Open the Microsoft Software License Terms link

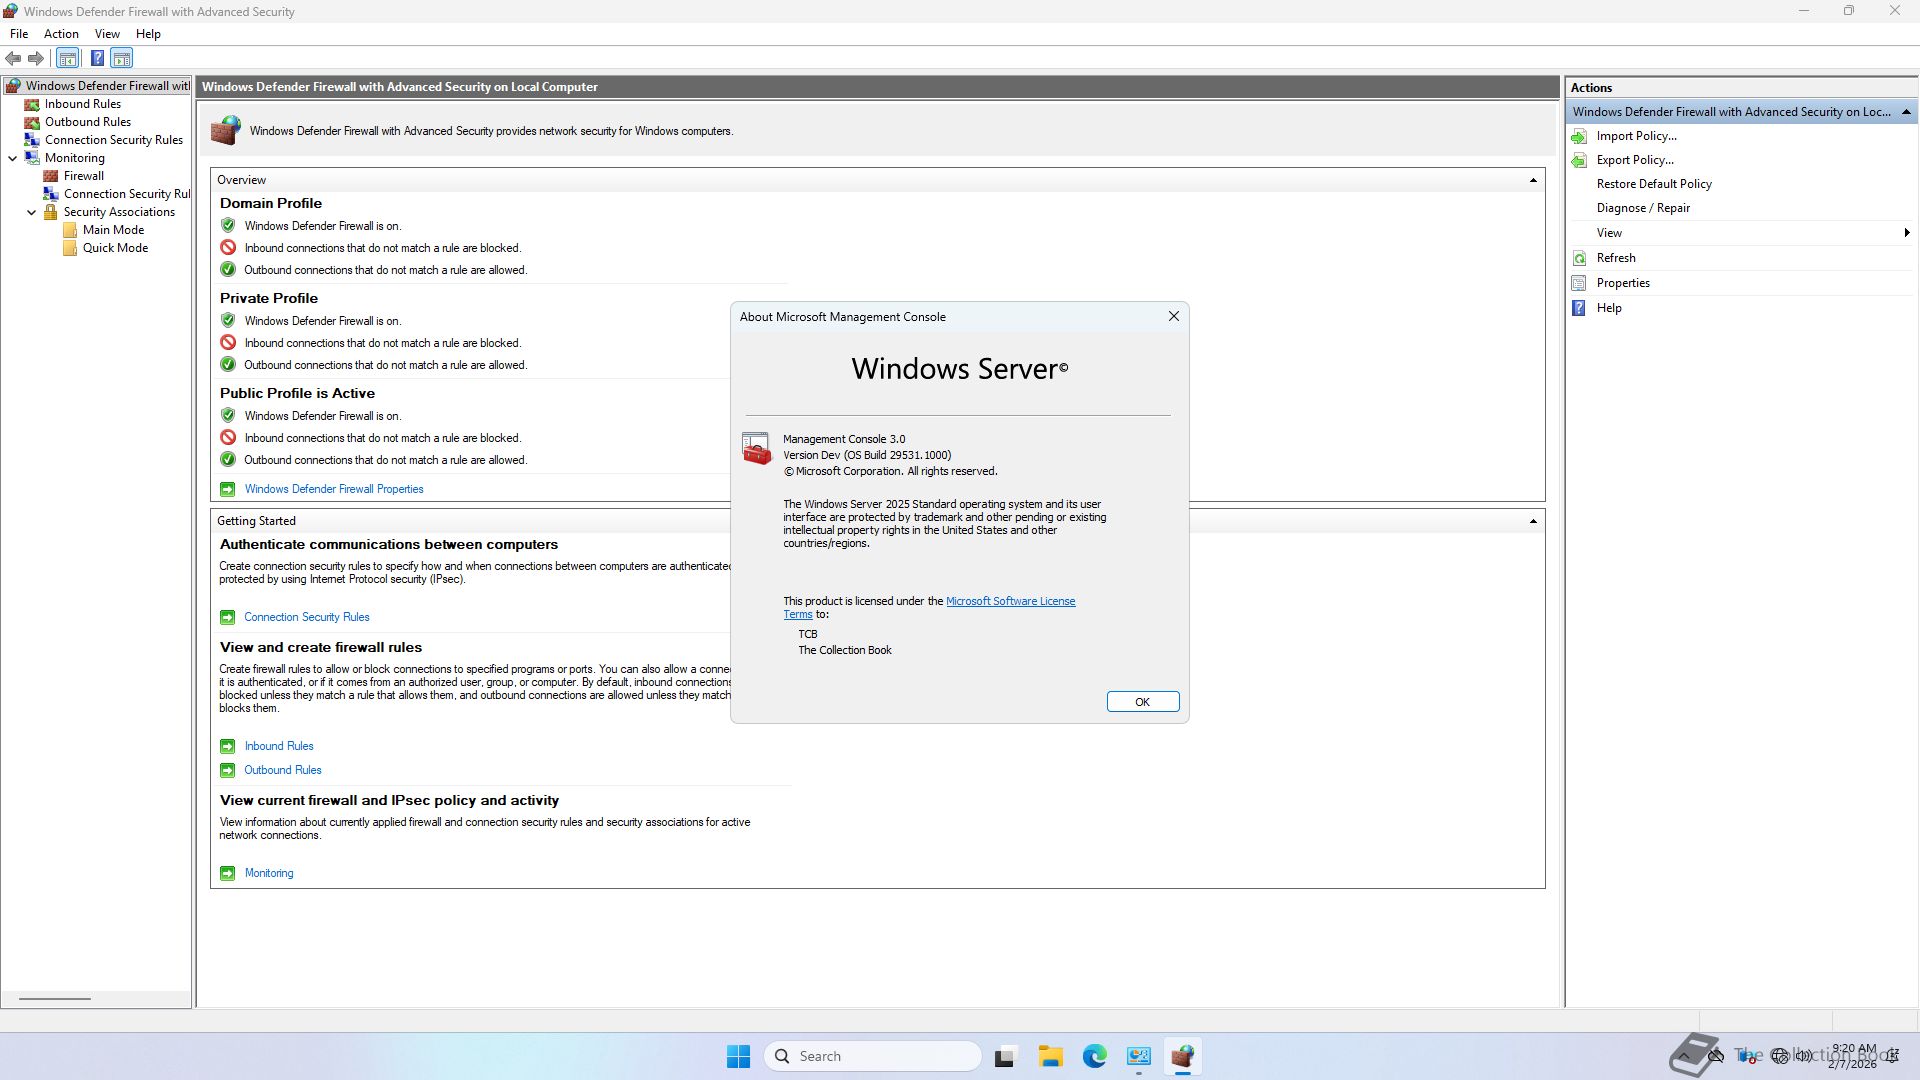pyautogui.click(x=1010, y=601)
